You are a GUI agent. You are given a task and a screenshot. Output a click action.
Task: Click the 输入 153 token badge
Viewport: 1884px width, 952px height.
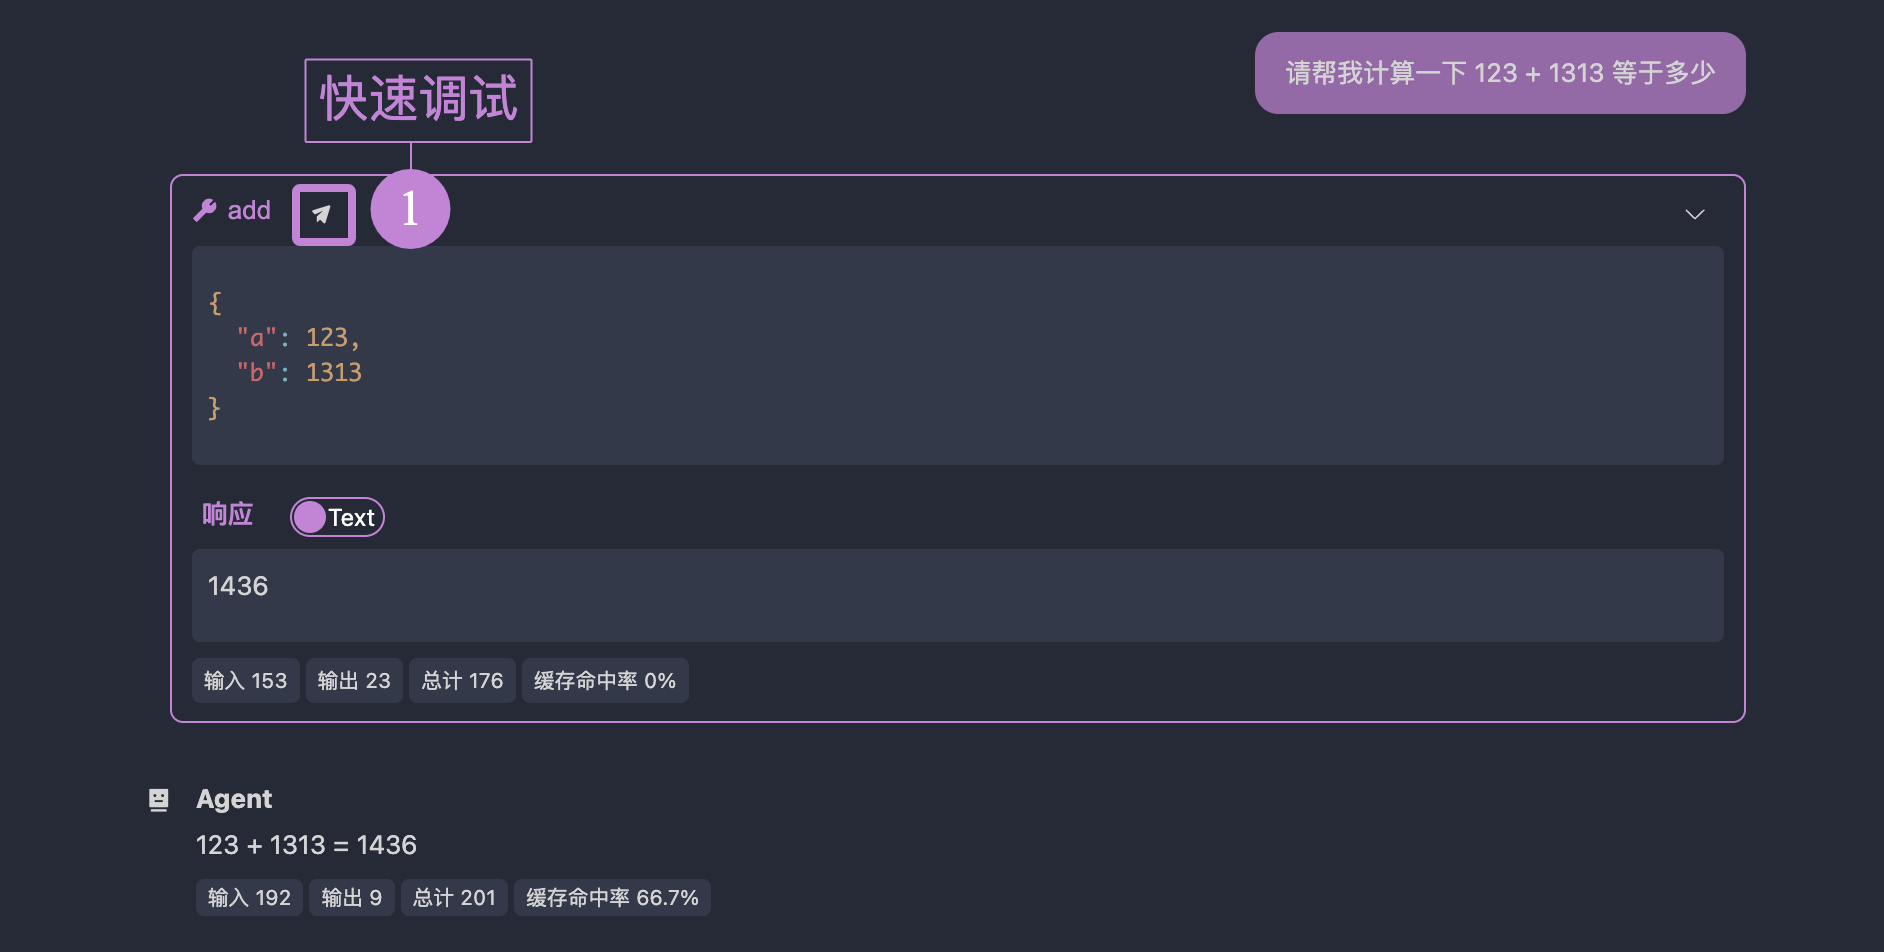[245, 681]
